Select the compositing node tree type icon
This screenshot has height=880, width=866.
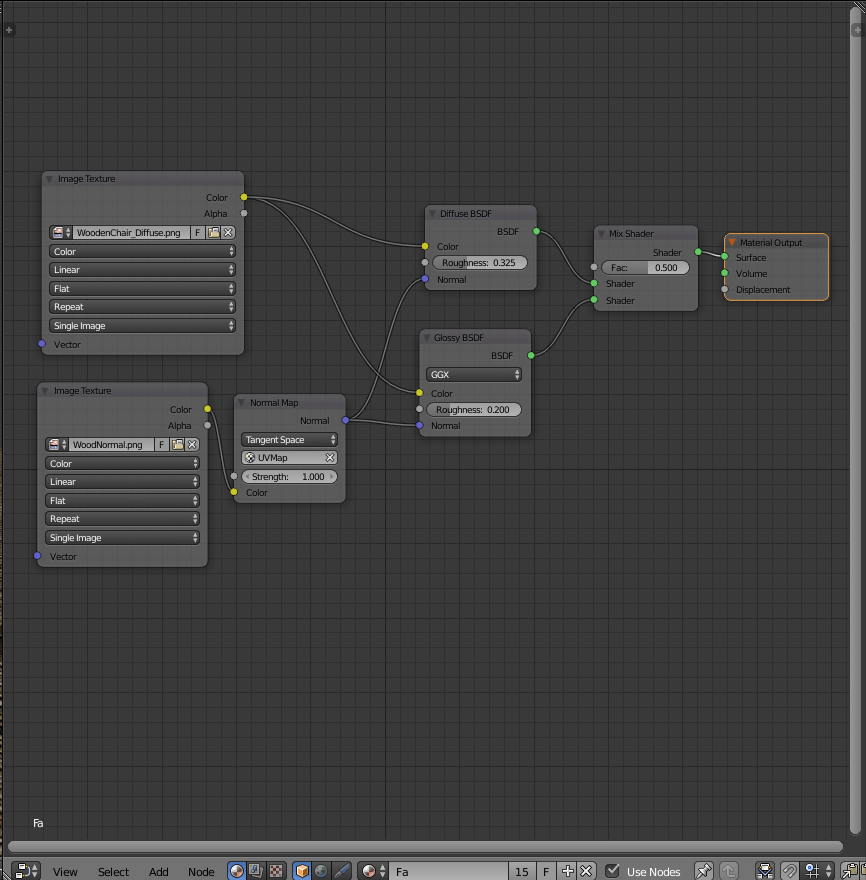pos(256,871)
